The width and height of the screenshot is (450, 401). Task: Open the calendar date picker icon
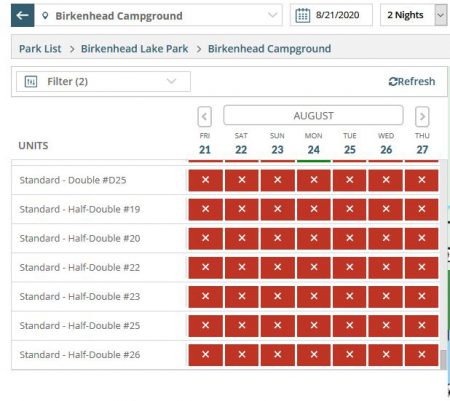click(303, 15)
